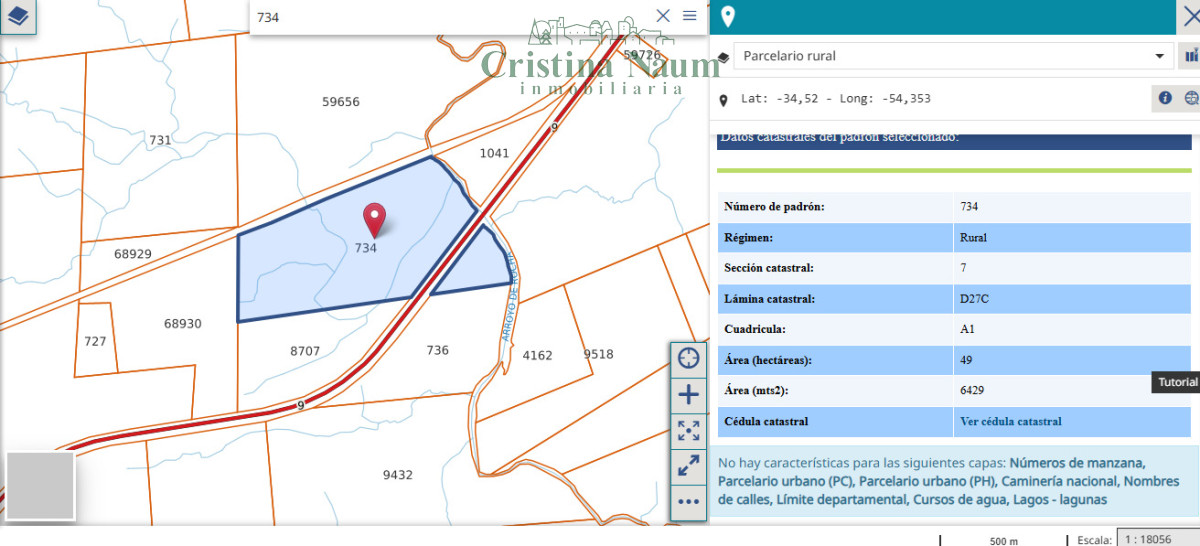The width and height of the screenshot is (1200, 546).
Task: Click the locate position crosshair button
Action: click(688, 358)
